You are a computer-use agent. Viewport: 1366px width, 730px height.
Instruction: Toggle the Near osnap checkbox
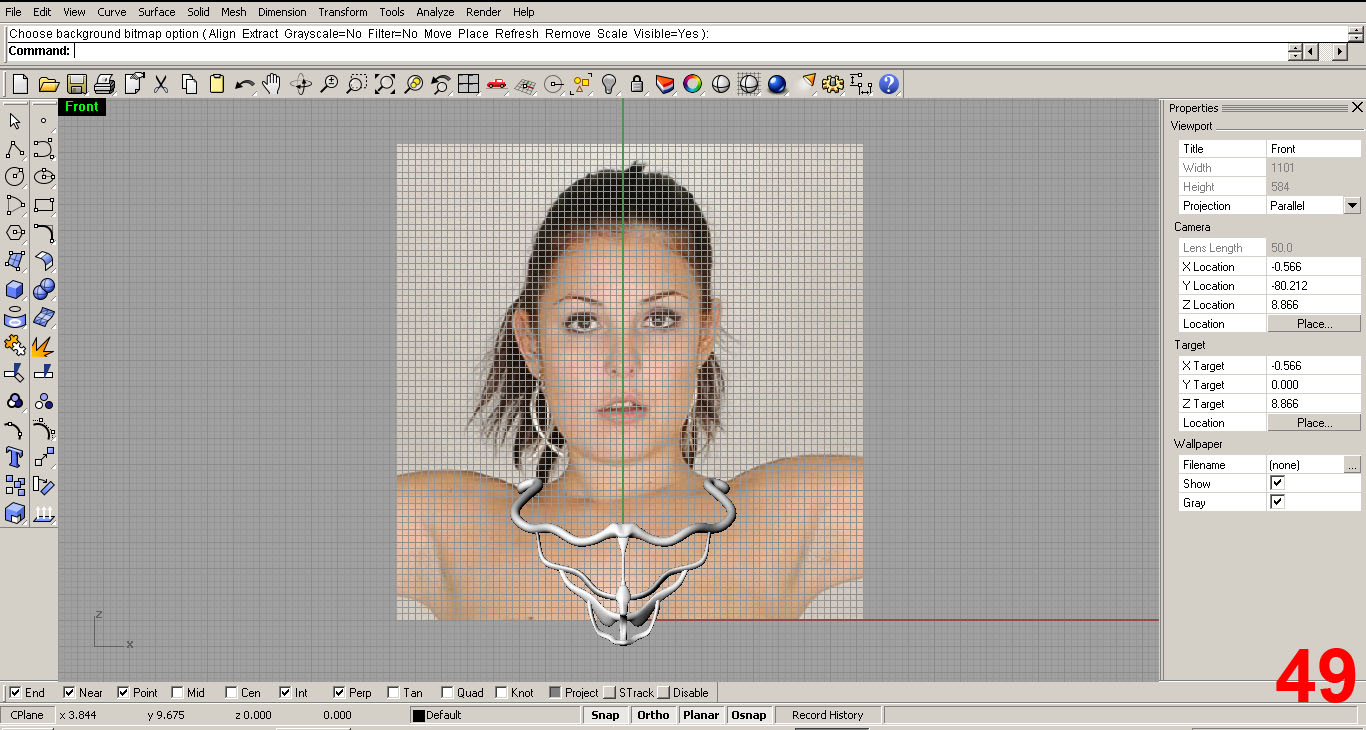pos(70,692)
